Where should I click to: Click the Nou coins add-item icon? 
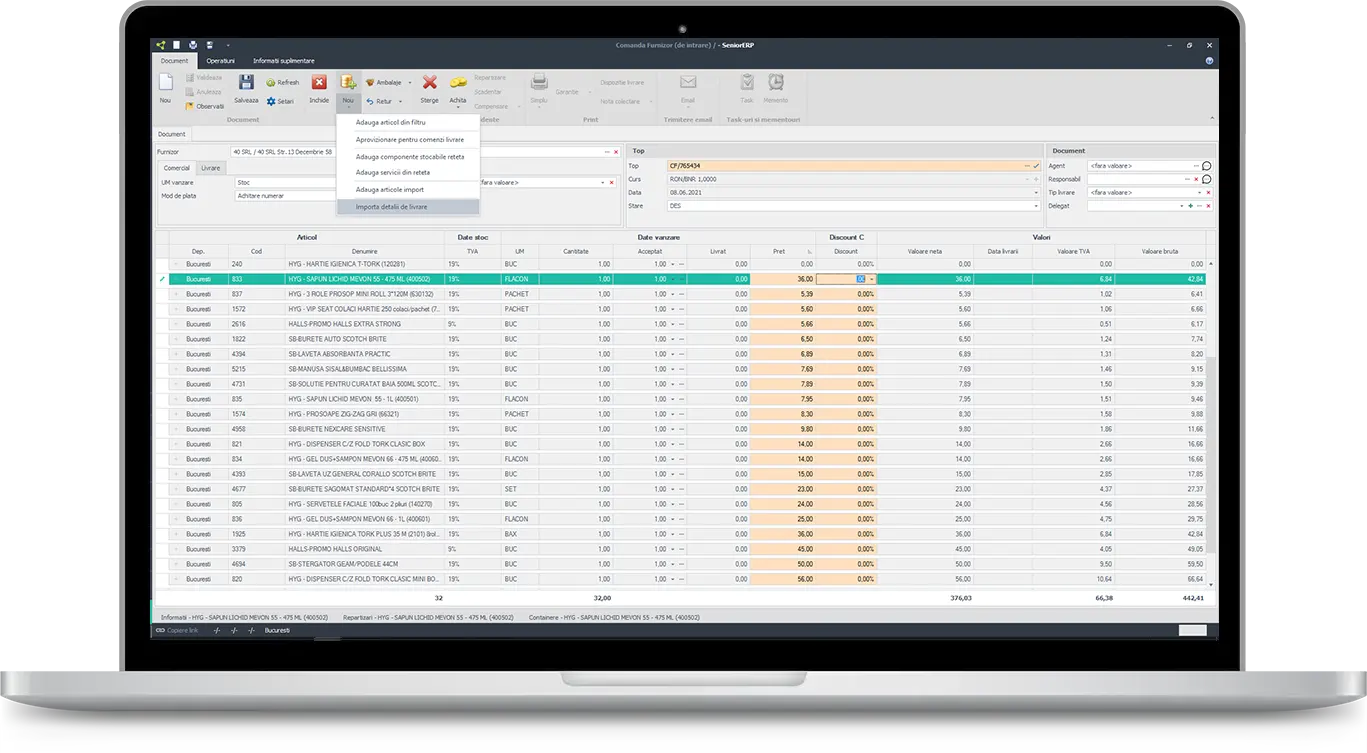coord(348,83)
